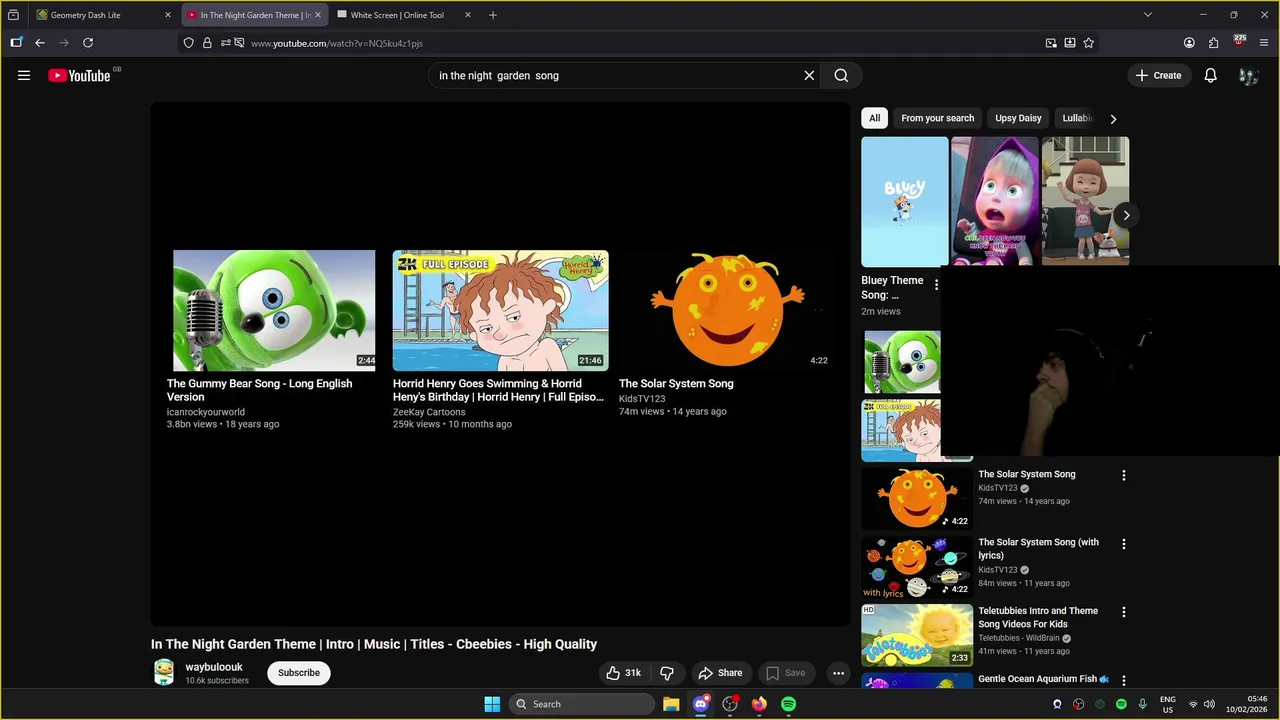
Task: Open the YouTube guide hamburger menu
Action: [24, 75]
